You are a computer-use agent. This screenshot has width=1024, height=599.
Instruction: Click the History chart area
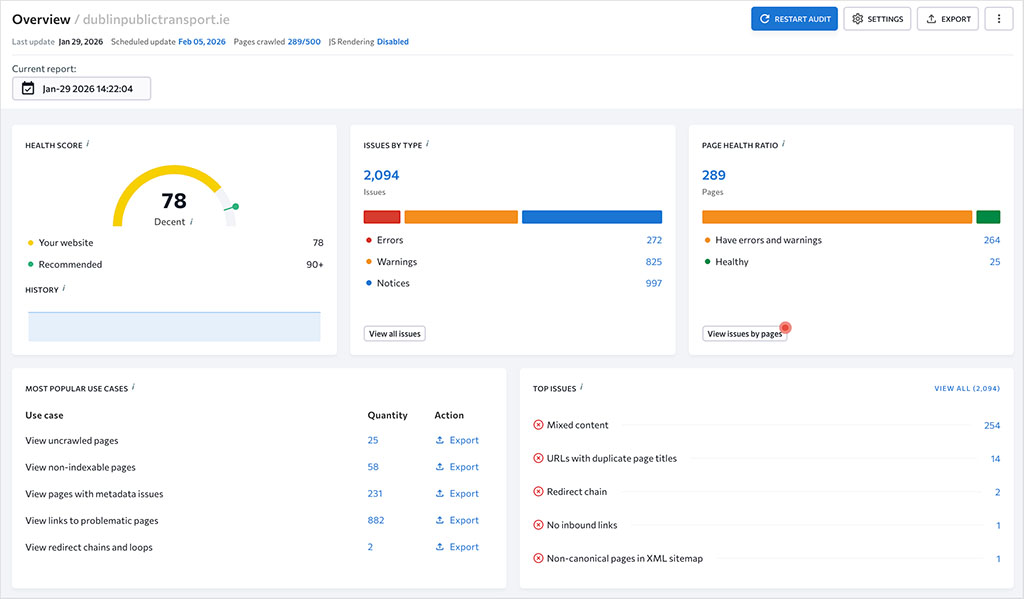pyautogui.click(x=172, y=326)
